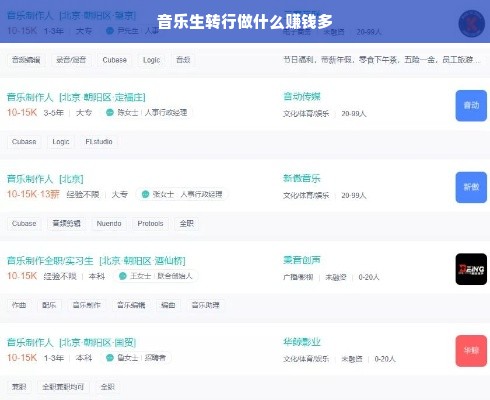Click the black BEING company logo

click(x=471, y=269)
